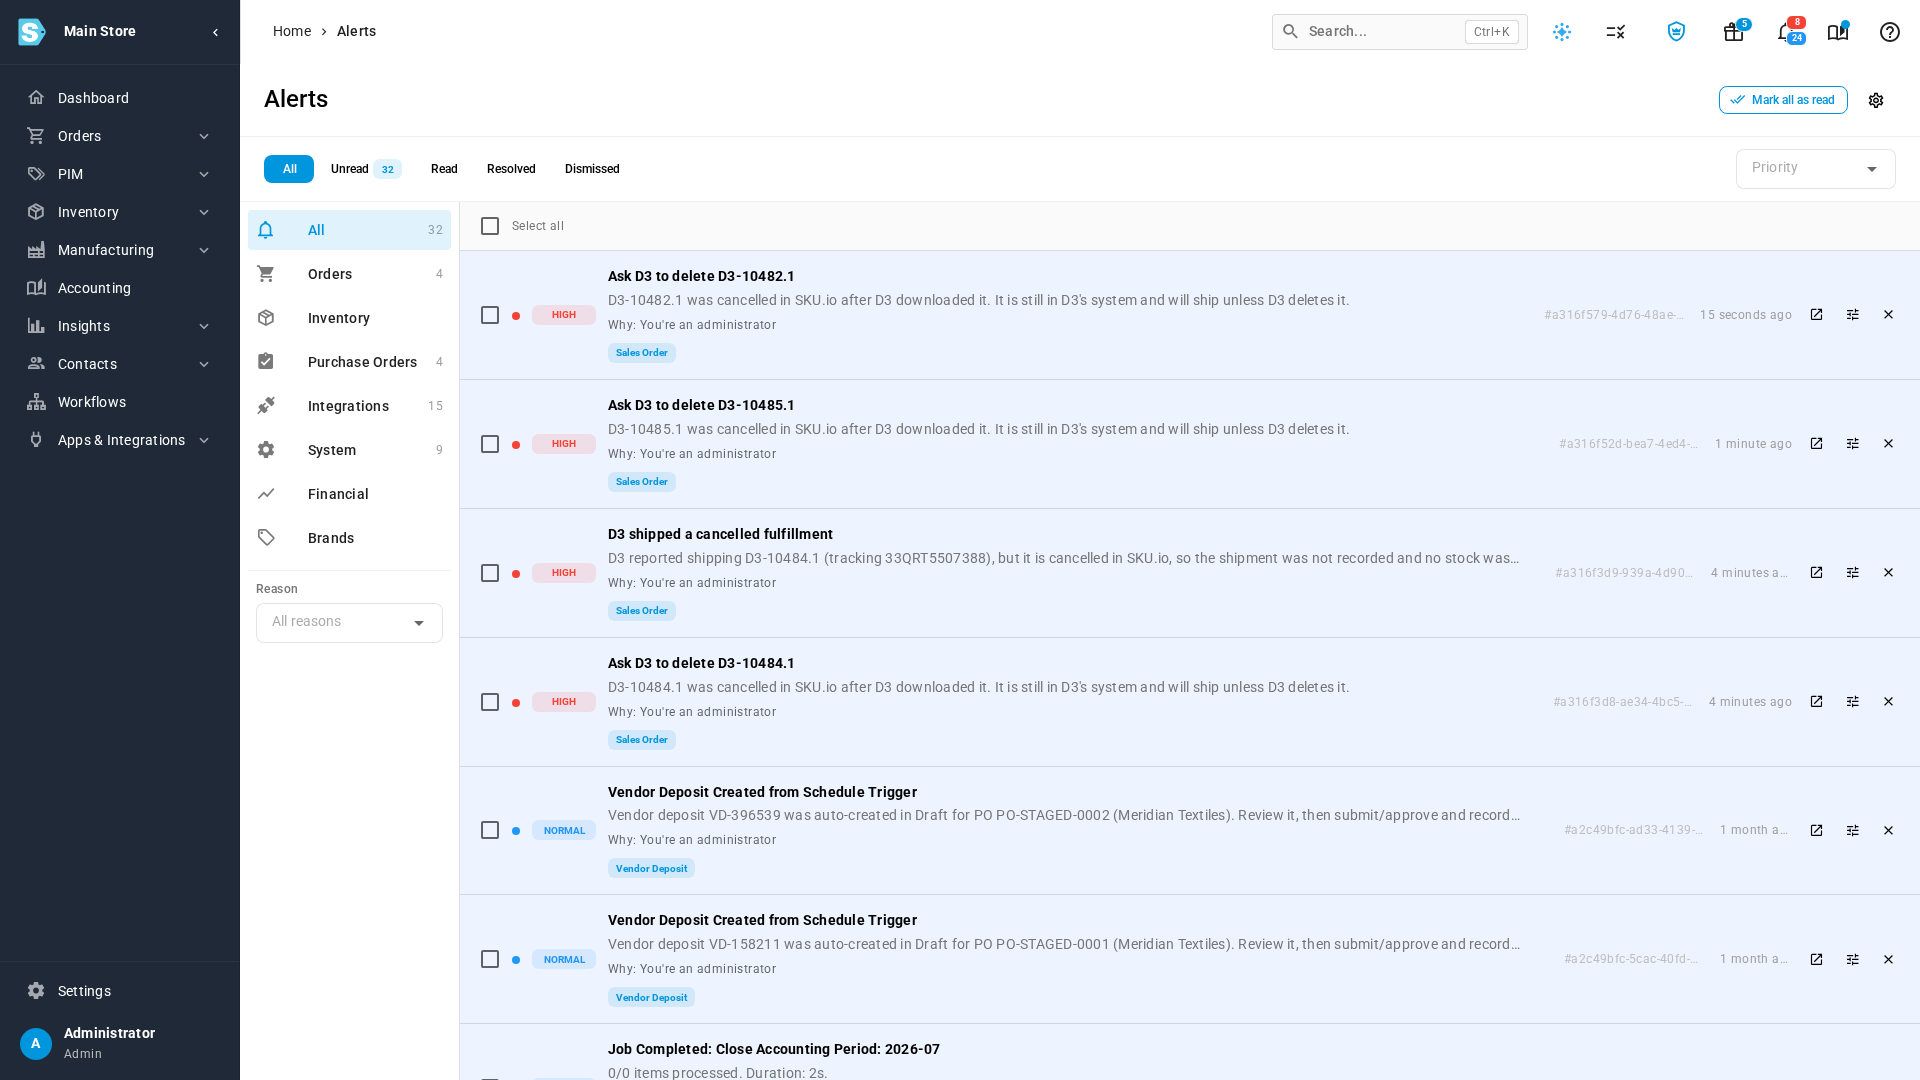Expand Apps & Integrations menu
This screenshot has height=1080, width=1920.
point(120,440)
